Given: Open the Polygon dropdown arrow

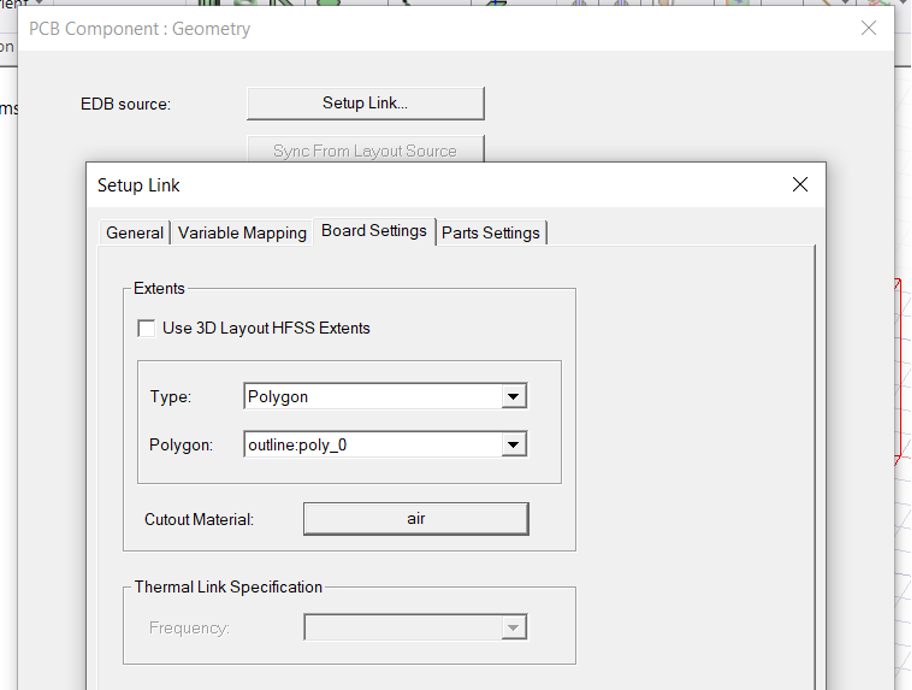Looking at the screenshot, I should [513, 445].
